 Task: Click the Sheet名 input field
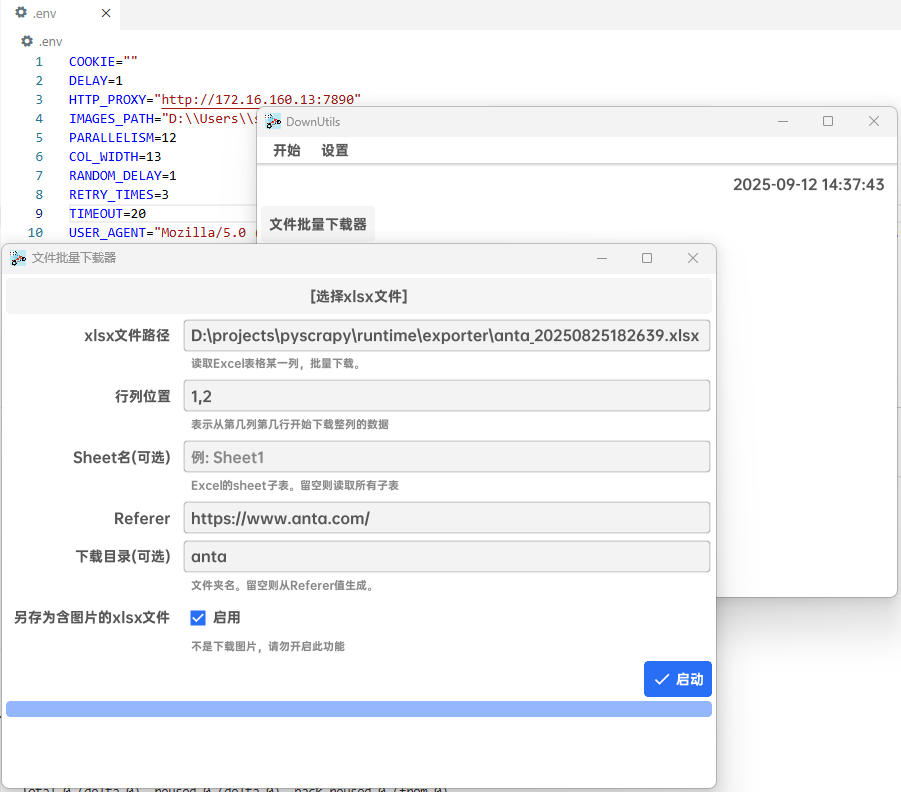pyautogui.click(x=446, y=457)
